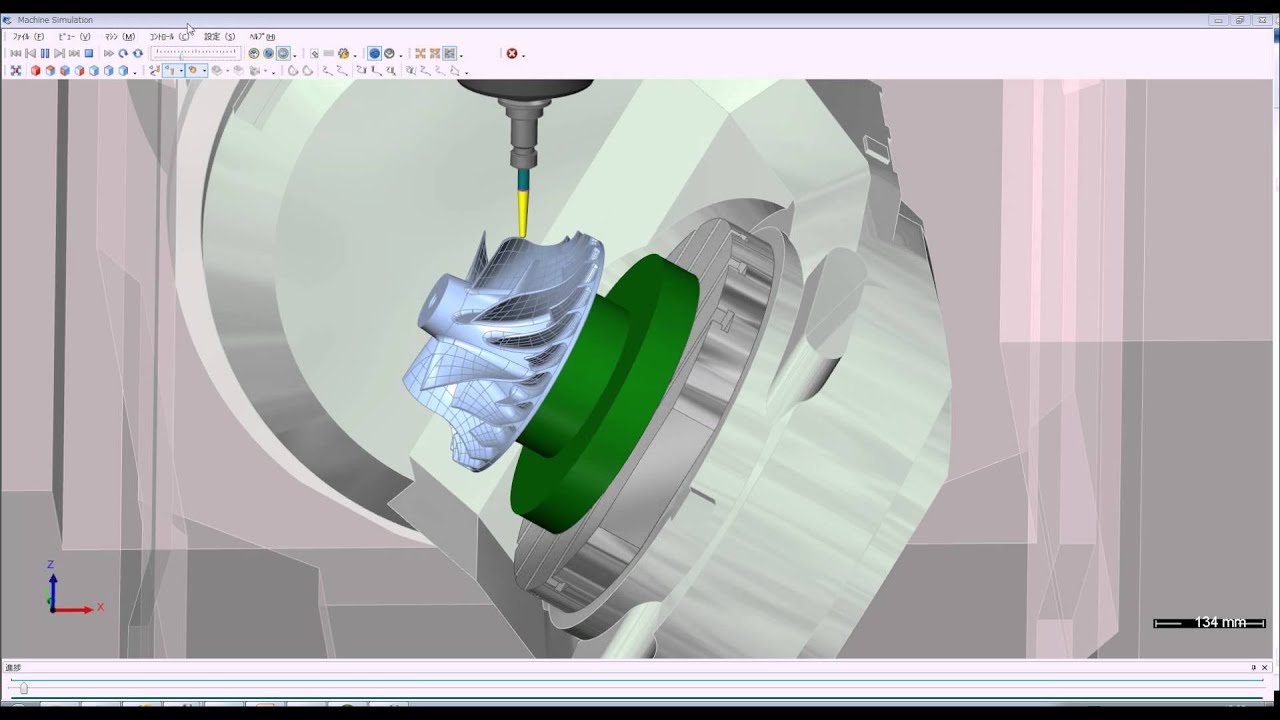Screen dimensions: 1280x720
Task: Close the 進捗 progress panel
Action: [x=1265, y=667]
